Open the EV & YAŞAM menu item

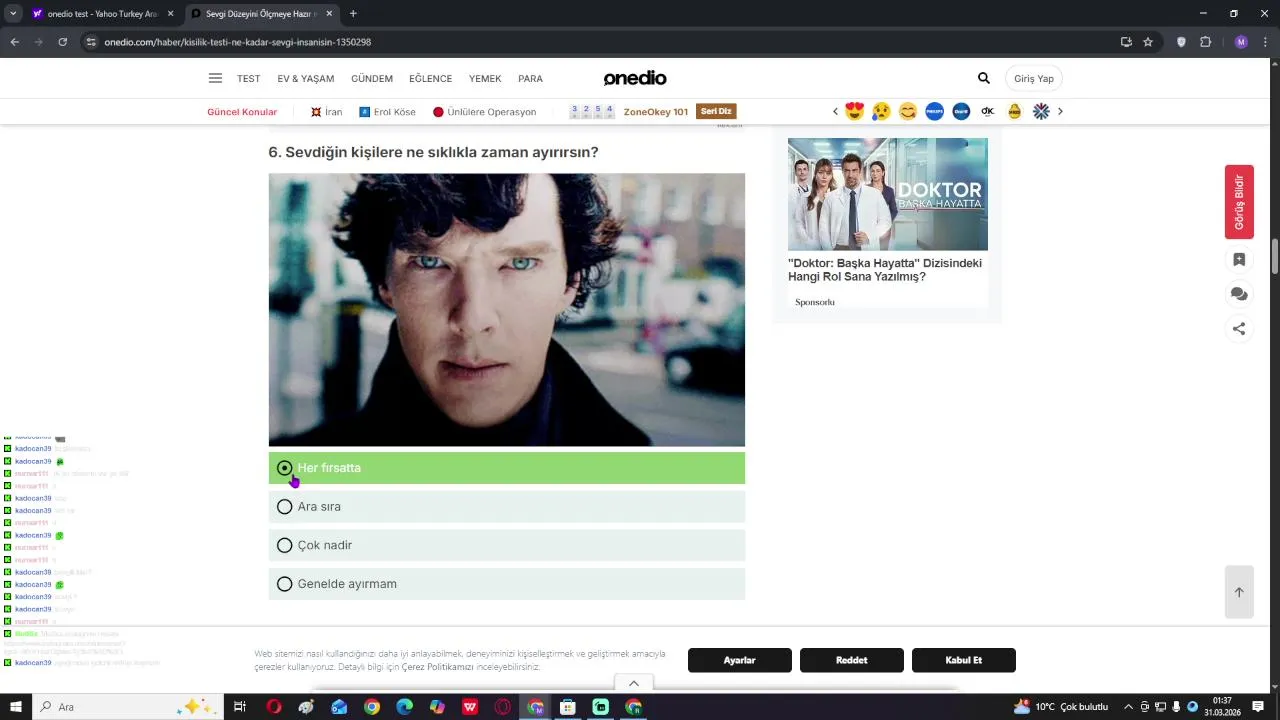[x=306, y=78]
